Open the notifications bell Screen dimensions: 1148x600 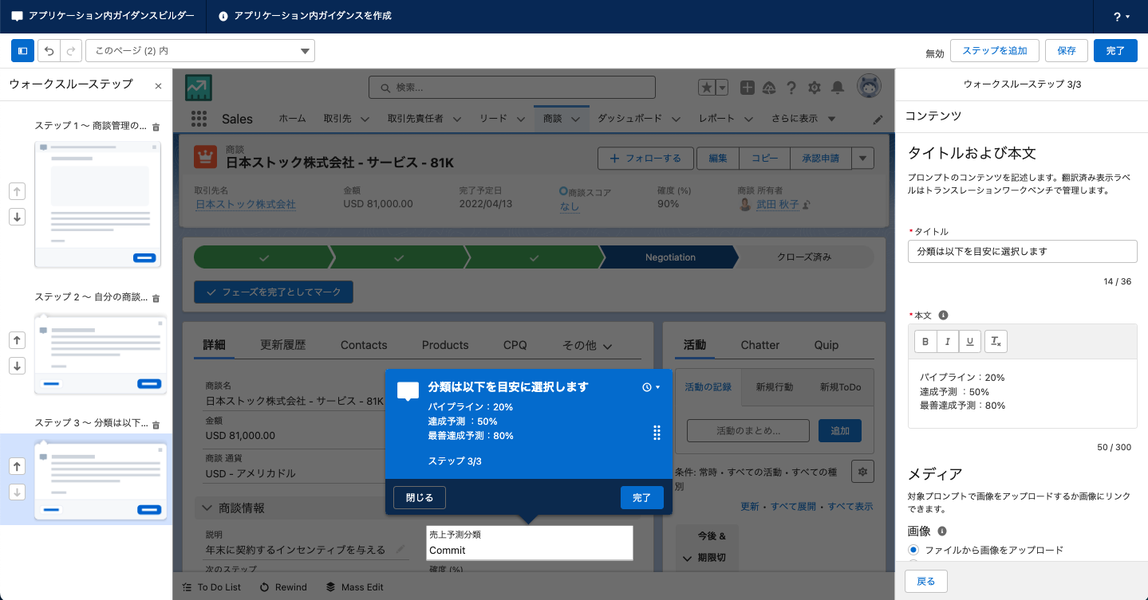838,88
